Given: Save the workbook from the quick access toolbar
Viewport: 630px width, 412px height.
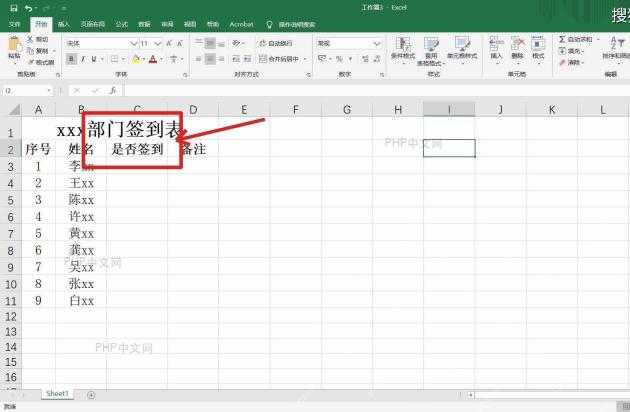Looking at the screenshot, I should pyautogui.click(x=14, y=8).
